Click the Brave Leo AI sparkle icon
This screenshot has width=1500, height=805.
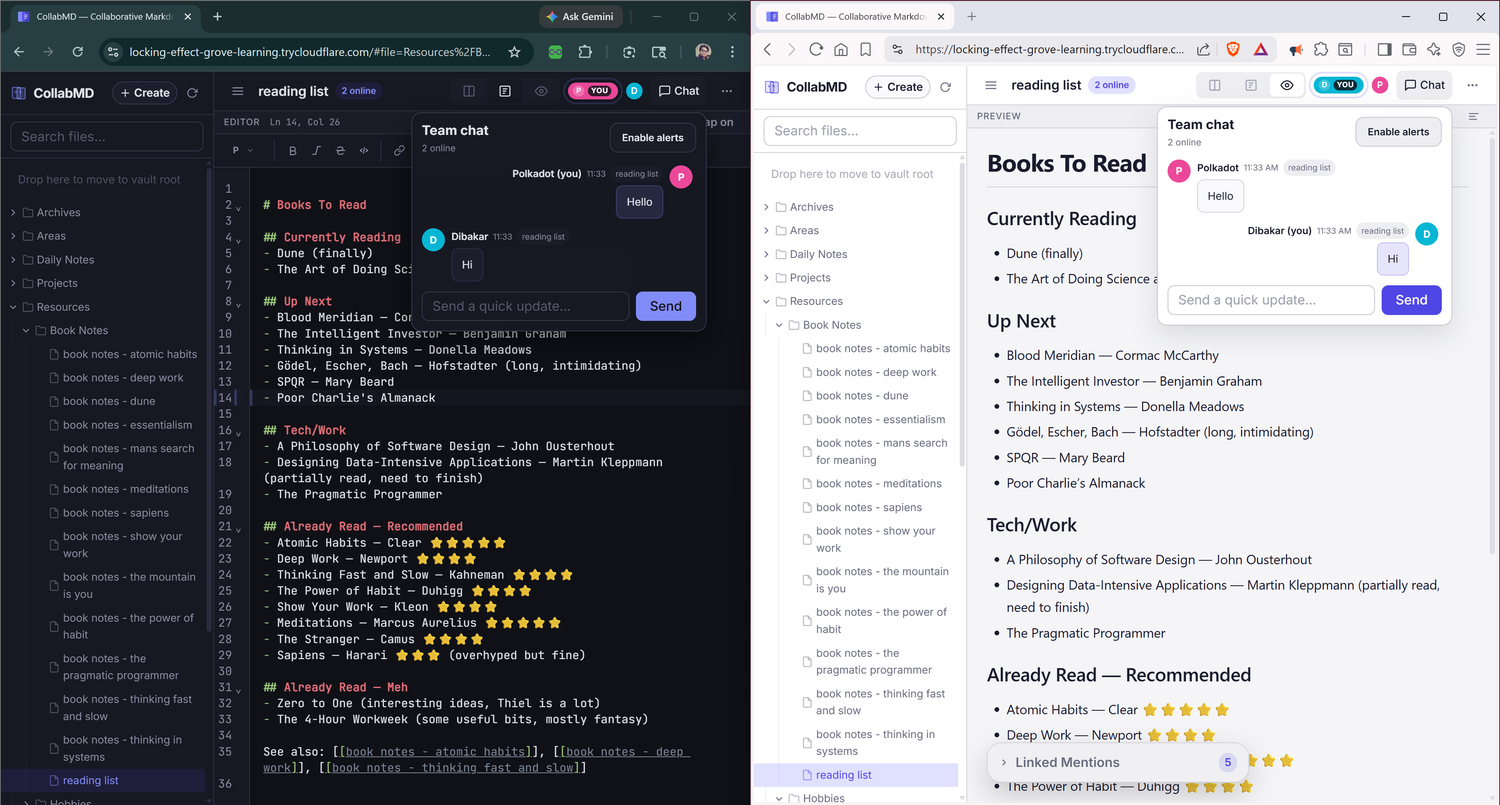coord(1434,49)
